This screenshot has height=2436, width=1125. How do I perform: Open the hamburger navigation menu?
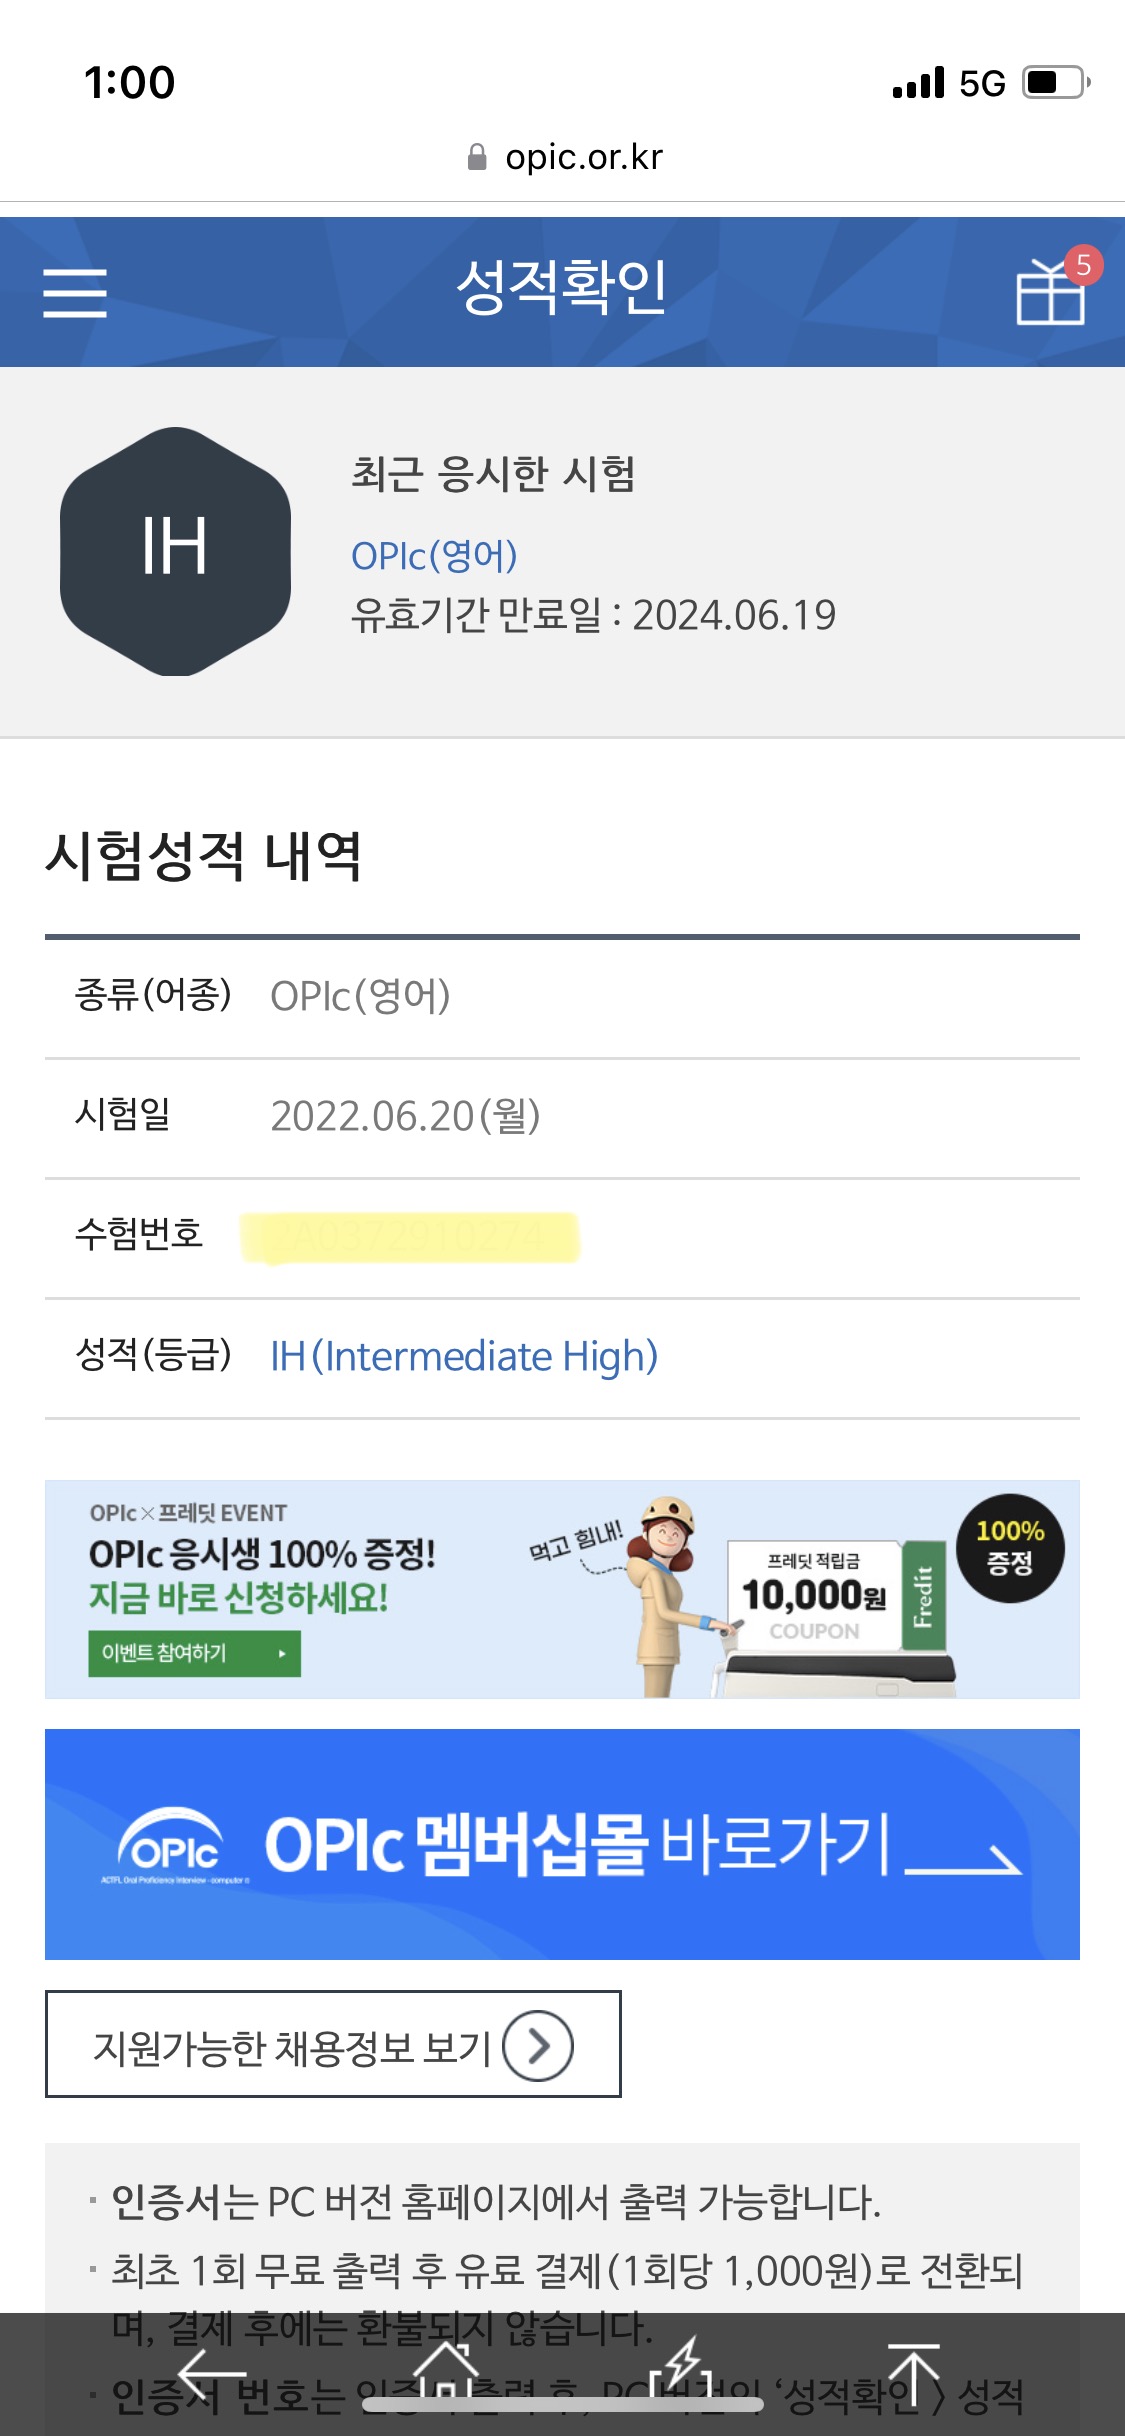point(75,292)
